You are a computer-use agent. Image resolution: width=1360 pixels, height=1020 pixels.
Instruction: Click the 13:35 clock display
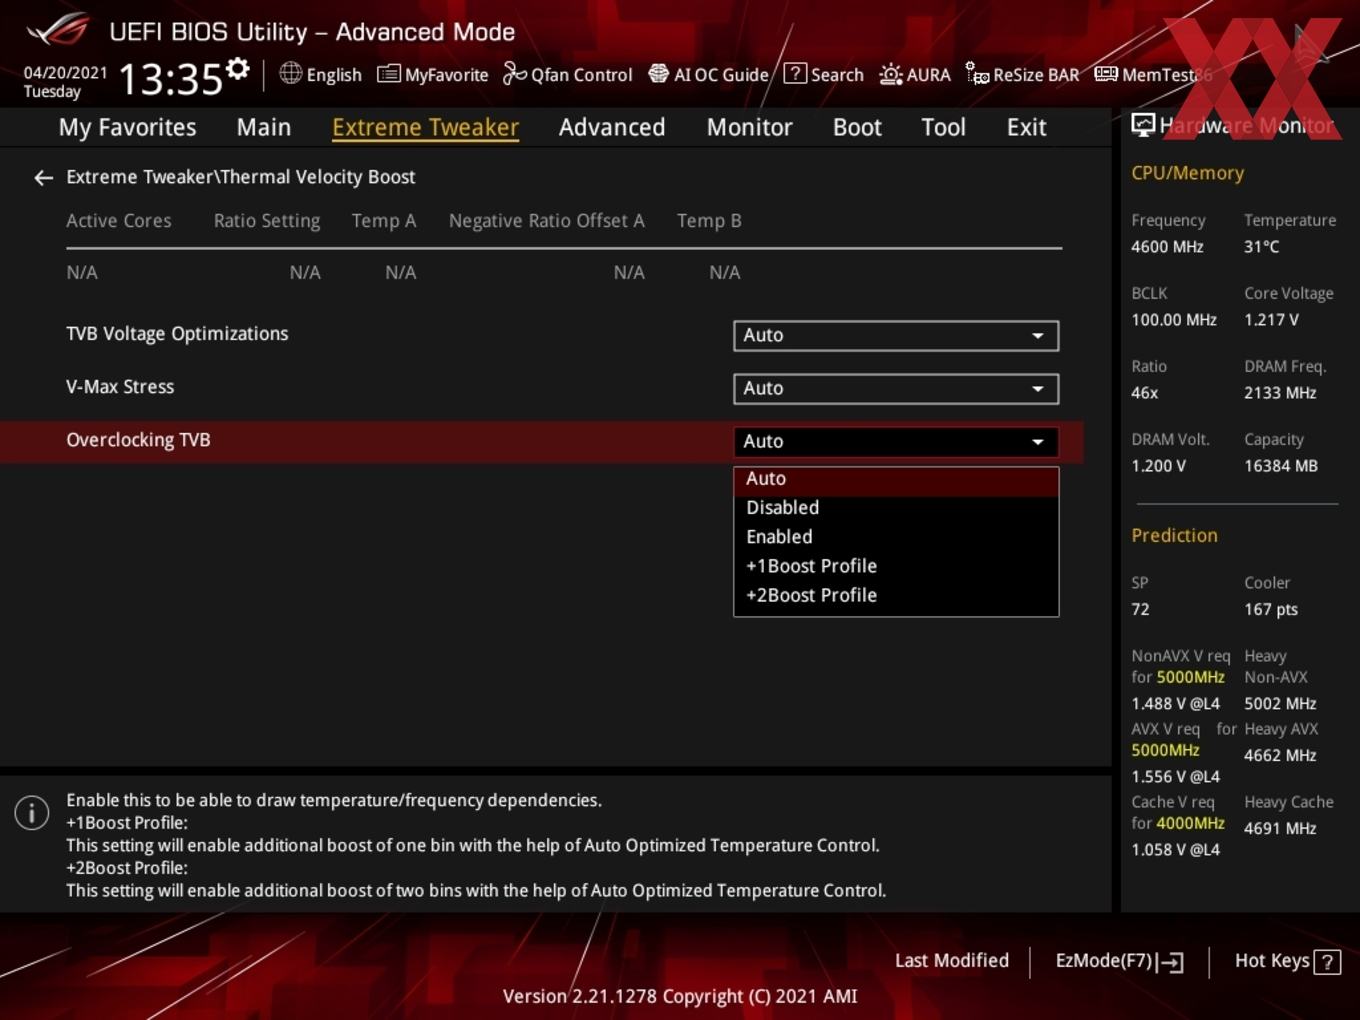[x=170, y=78]
